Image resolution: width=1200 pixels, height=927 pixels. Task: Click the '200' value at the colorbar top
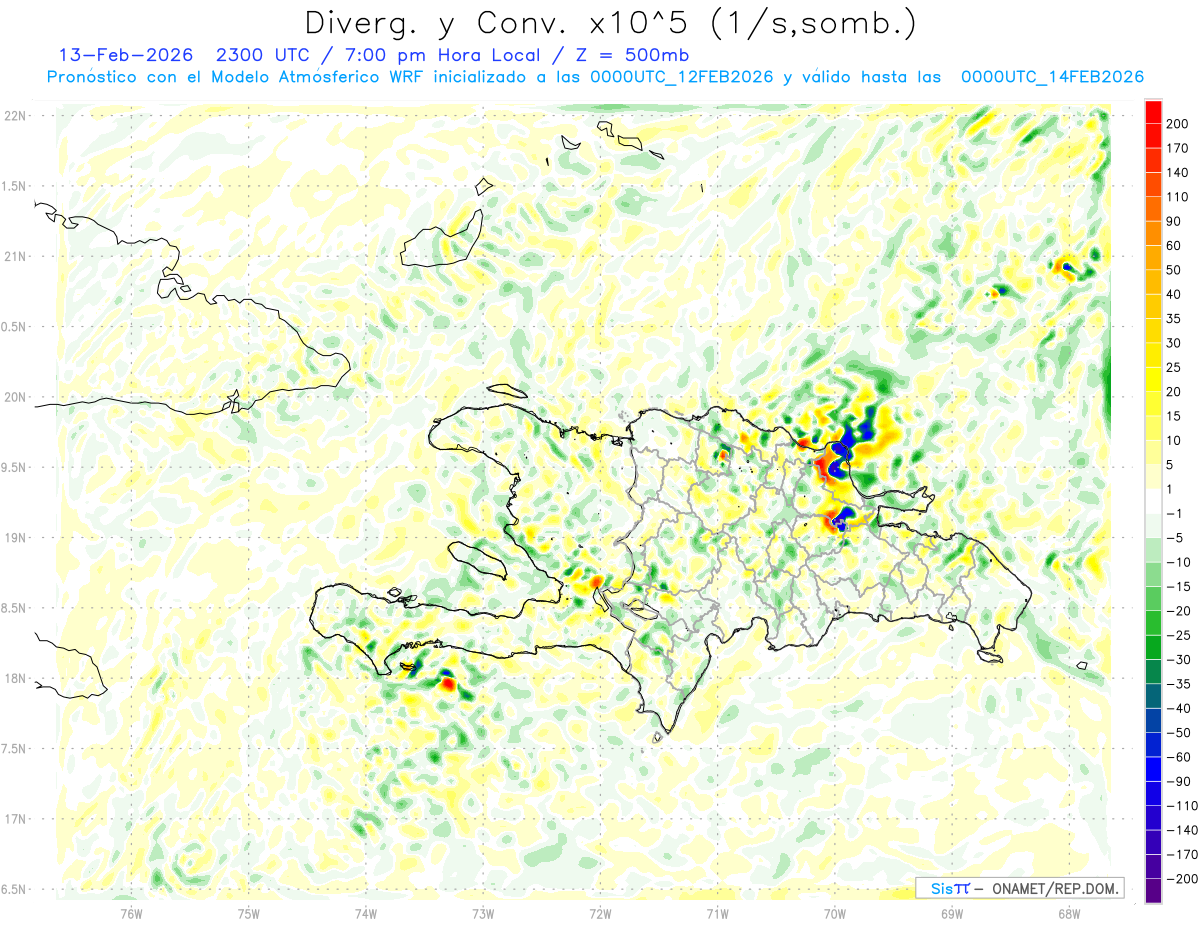pyautogui.click(x=1177, y=124)
